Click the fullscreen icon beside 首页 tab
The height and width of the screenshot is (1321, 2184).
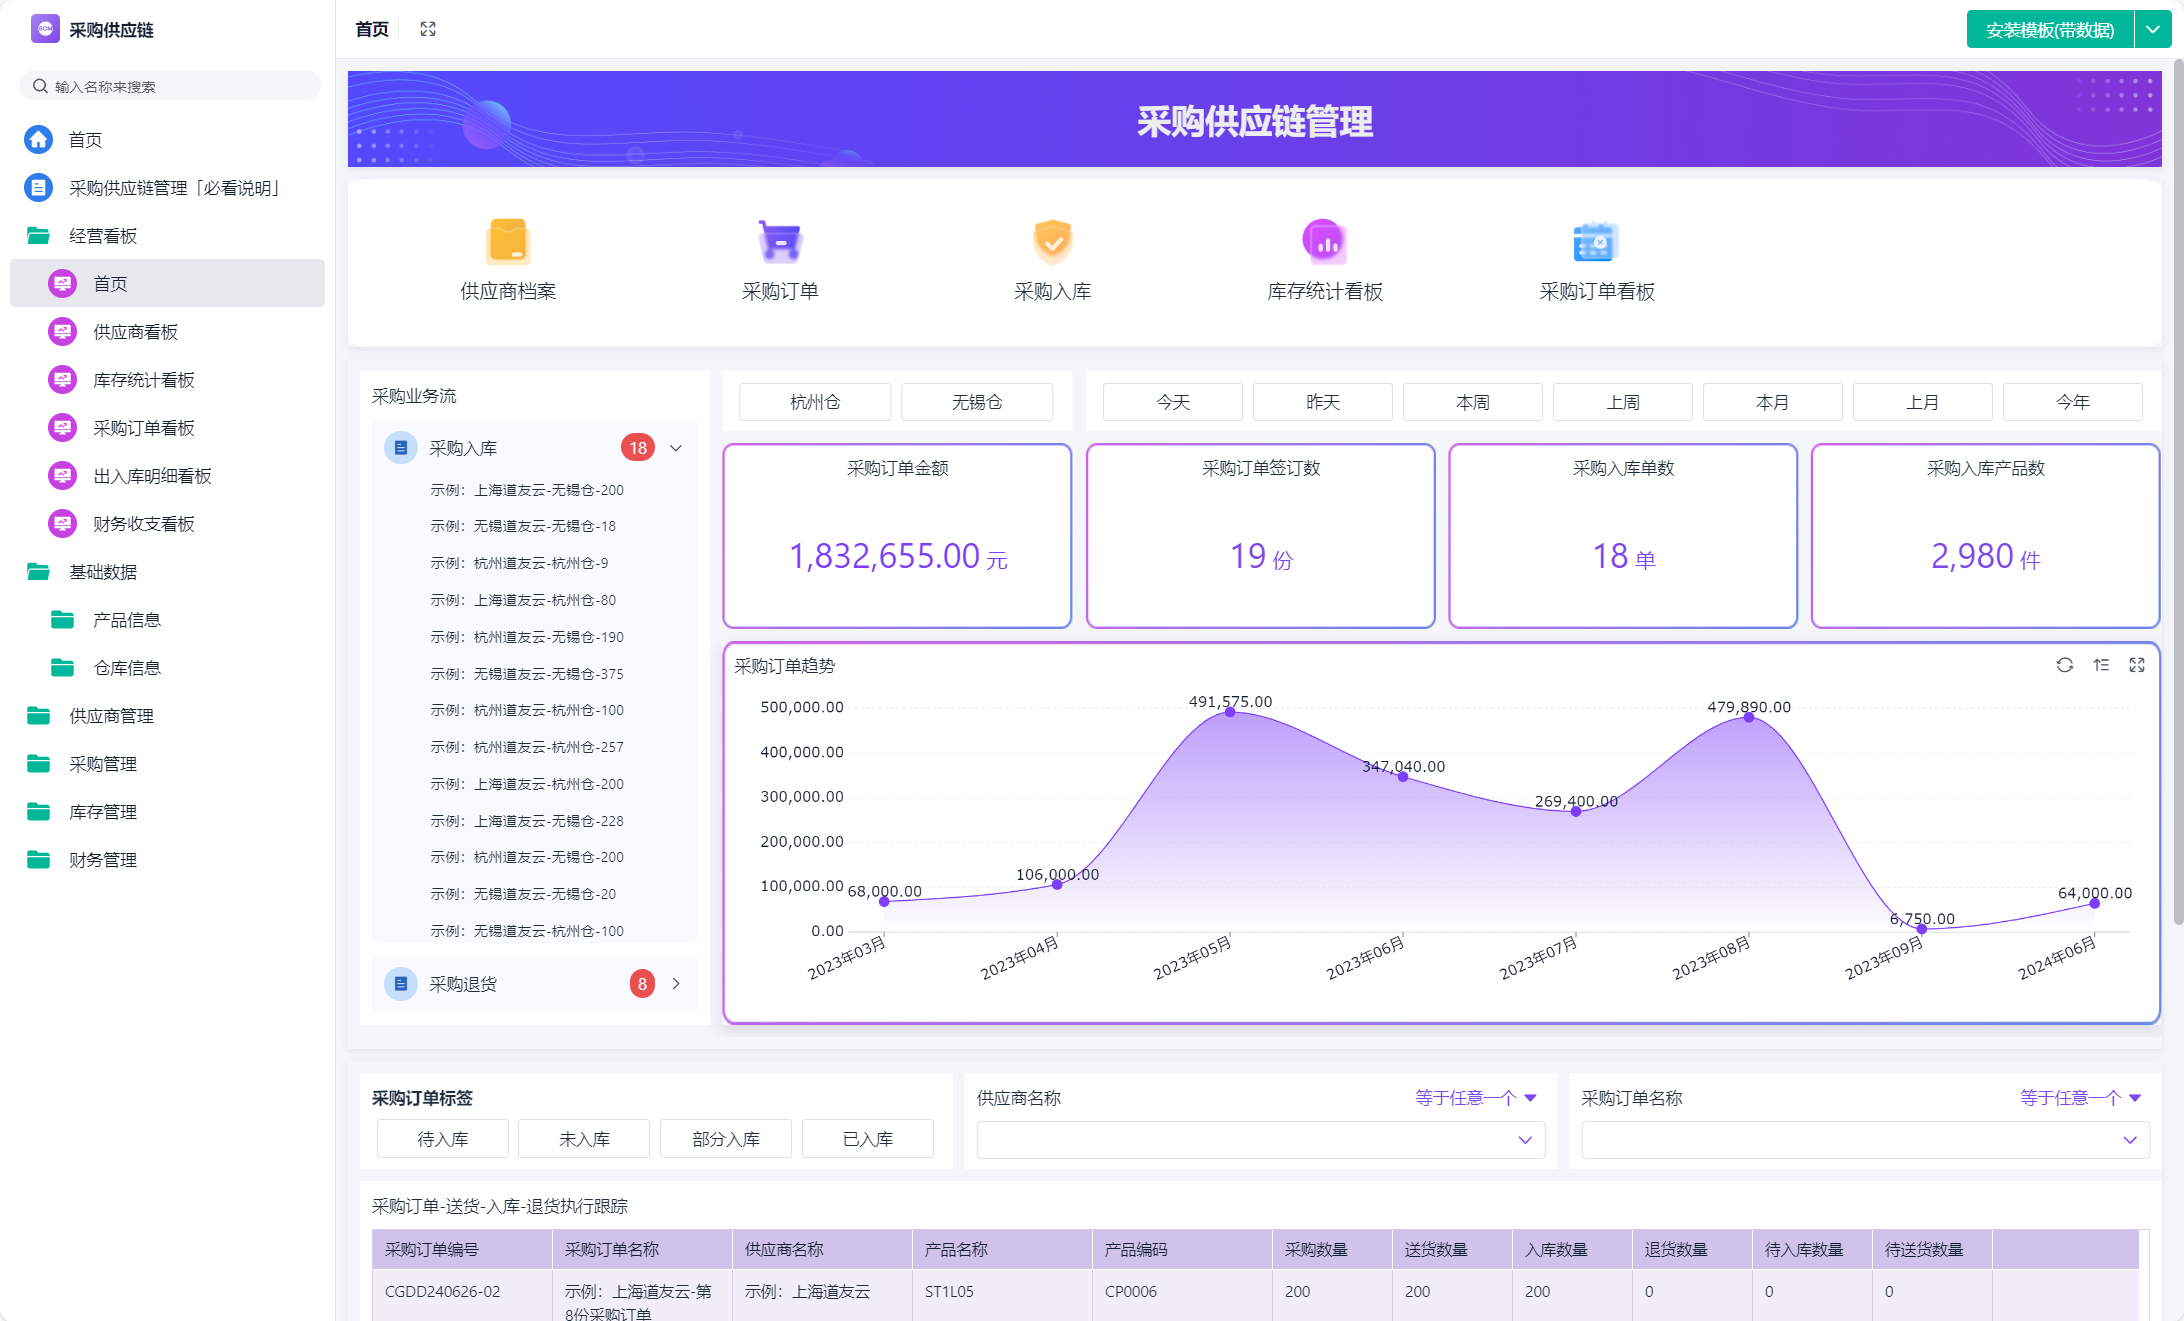(428, 29)
